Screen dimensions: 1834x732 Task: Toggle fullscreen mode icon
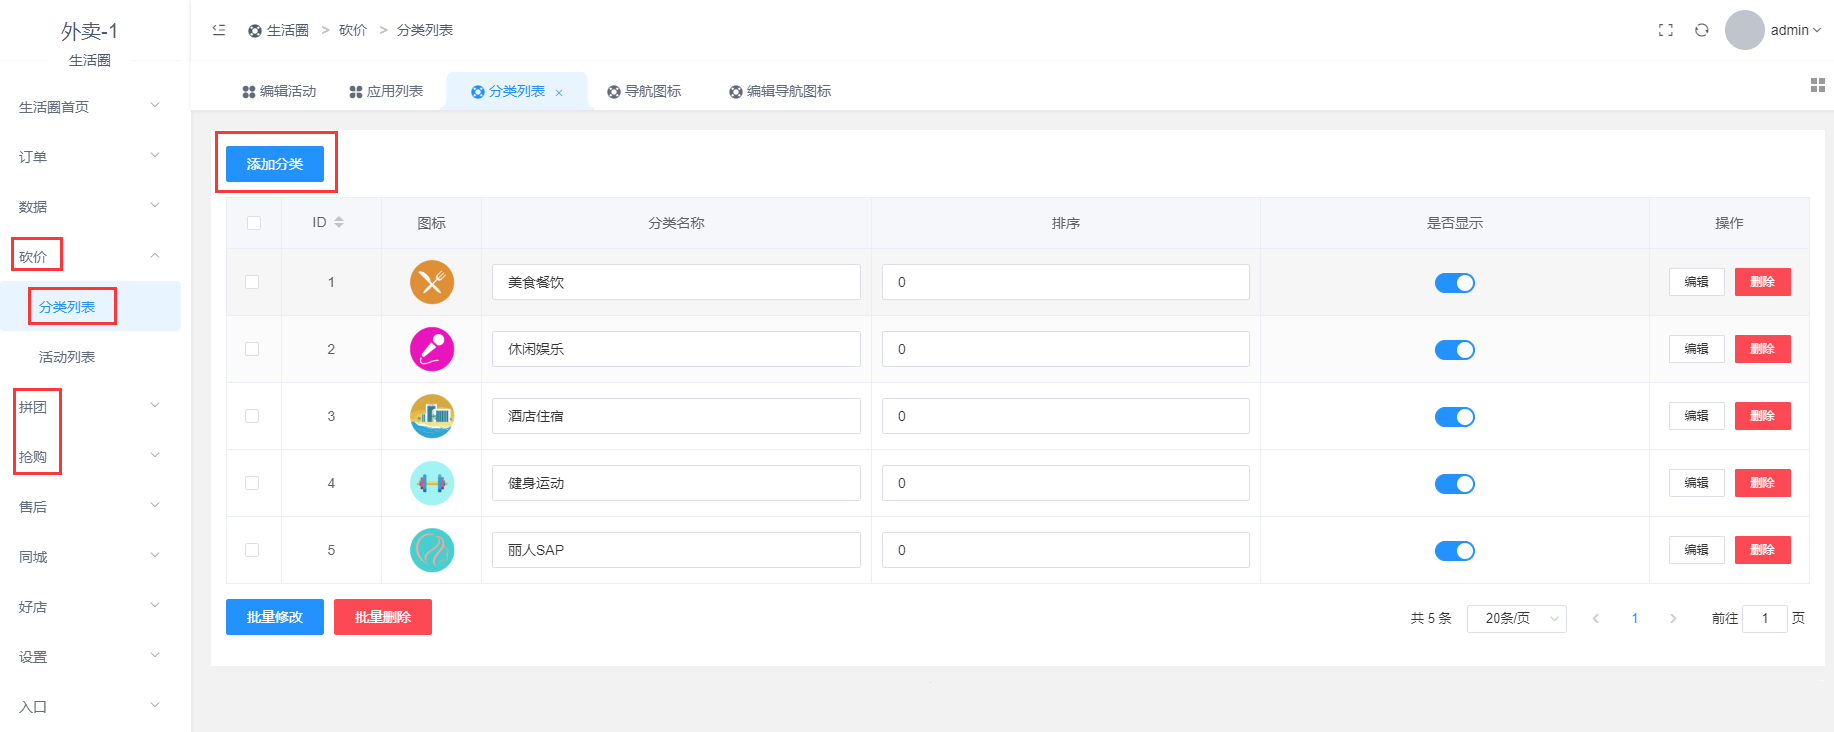(1665, 30)
